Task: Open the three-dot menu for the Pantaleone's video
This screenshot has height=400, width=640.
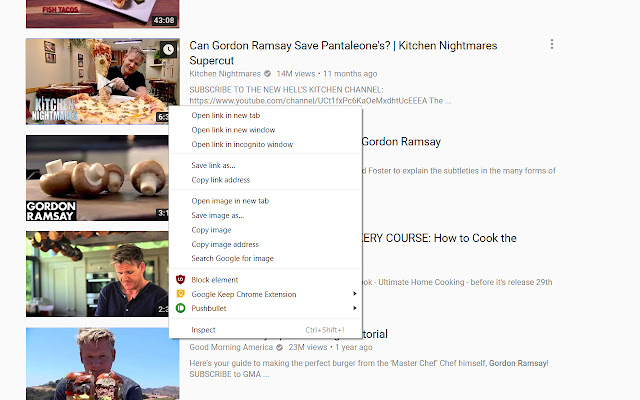Action: (x=552, y=44)
